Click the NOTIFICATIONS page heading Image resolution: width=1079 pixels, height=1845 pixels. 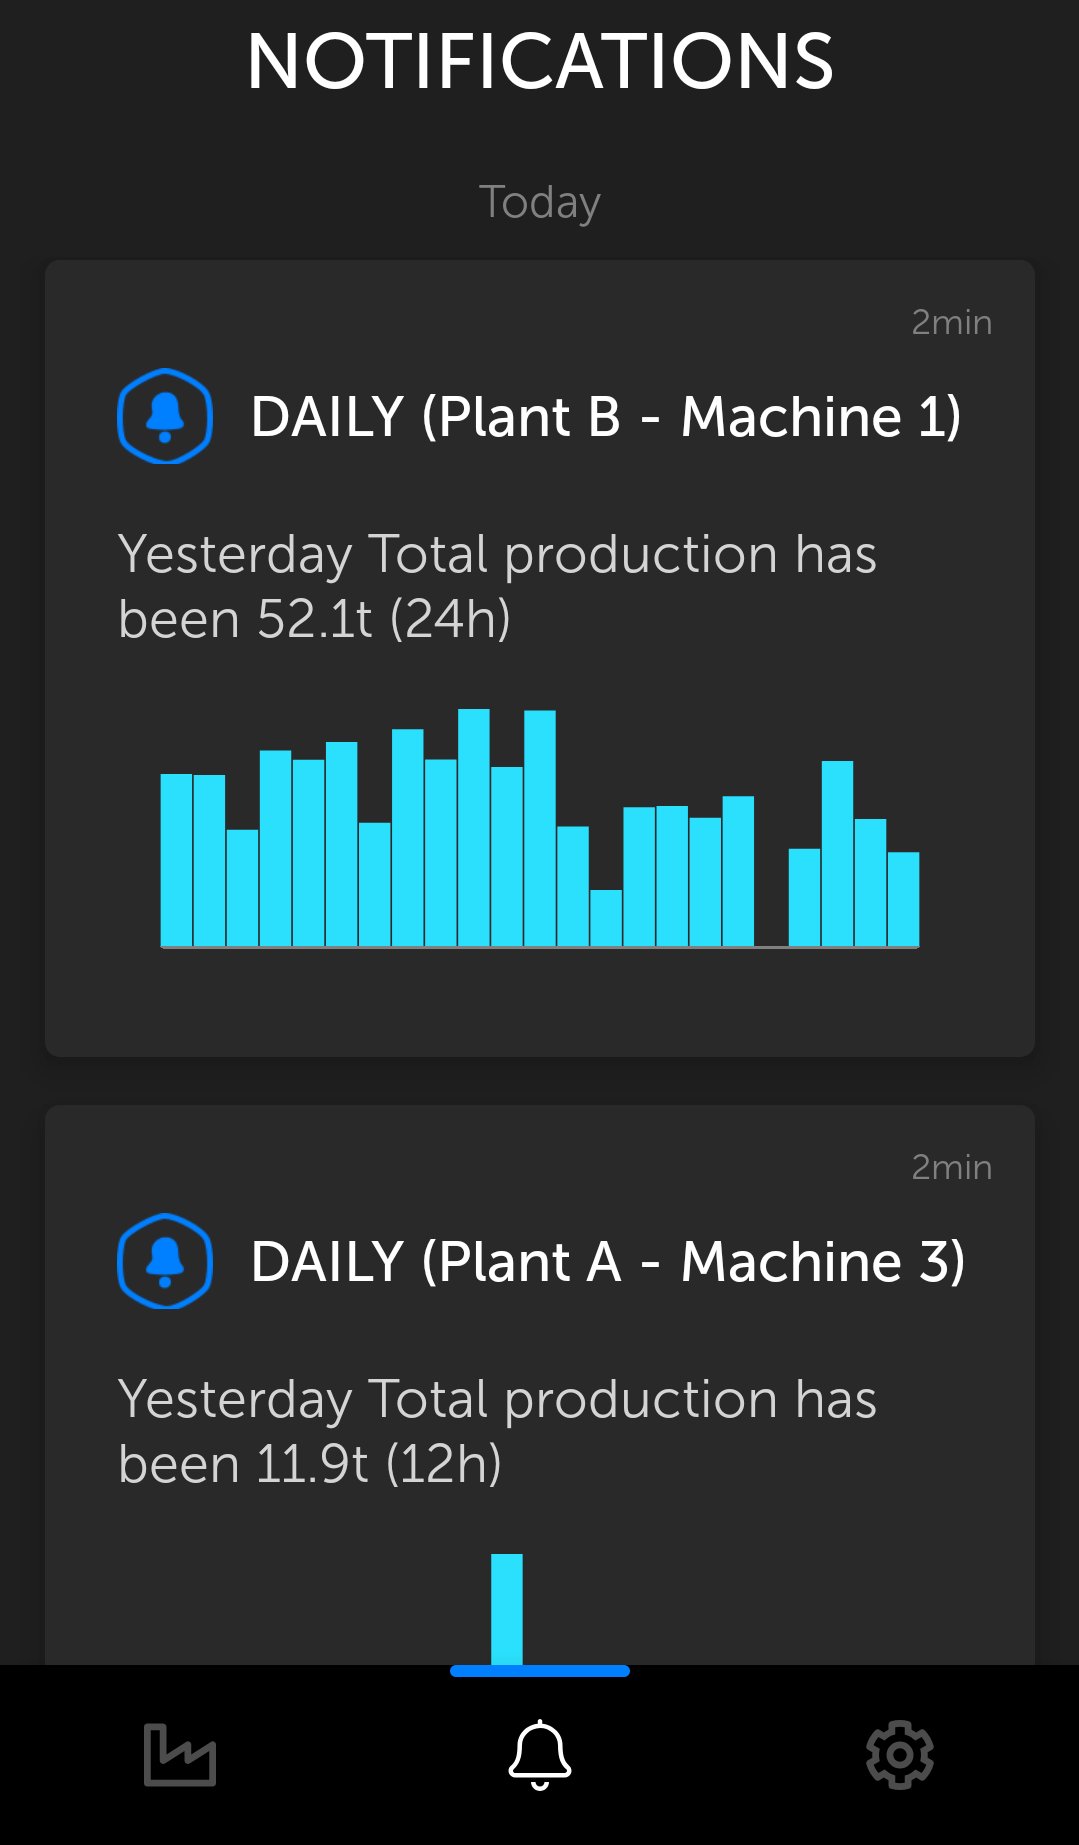(x=540, y=61)
